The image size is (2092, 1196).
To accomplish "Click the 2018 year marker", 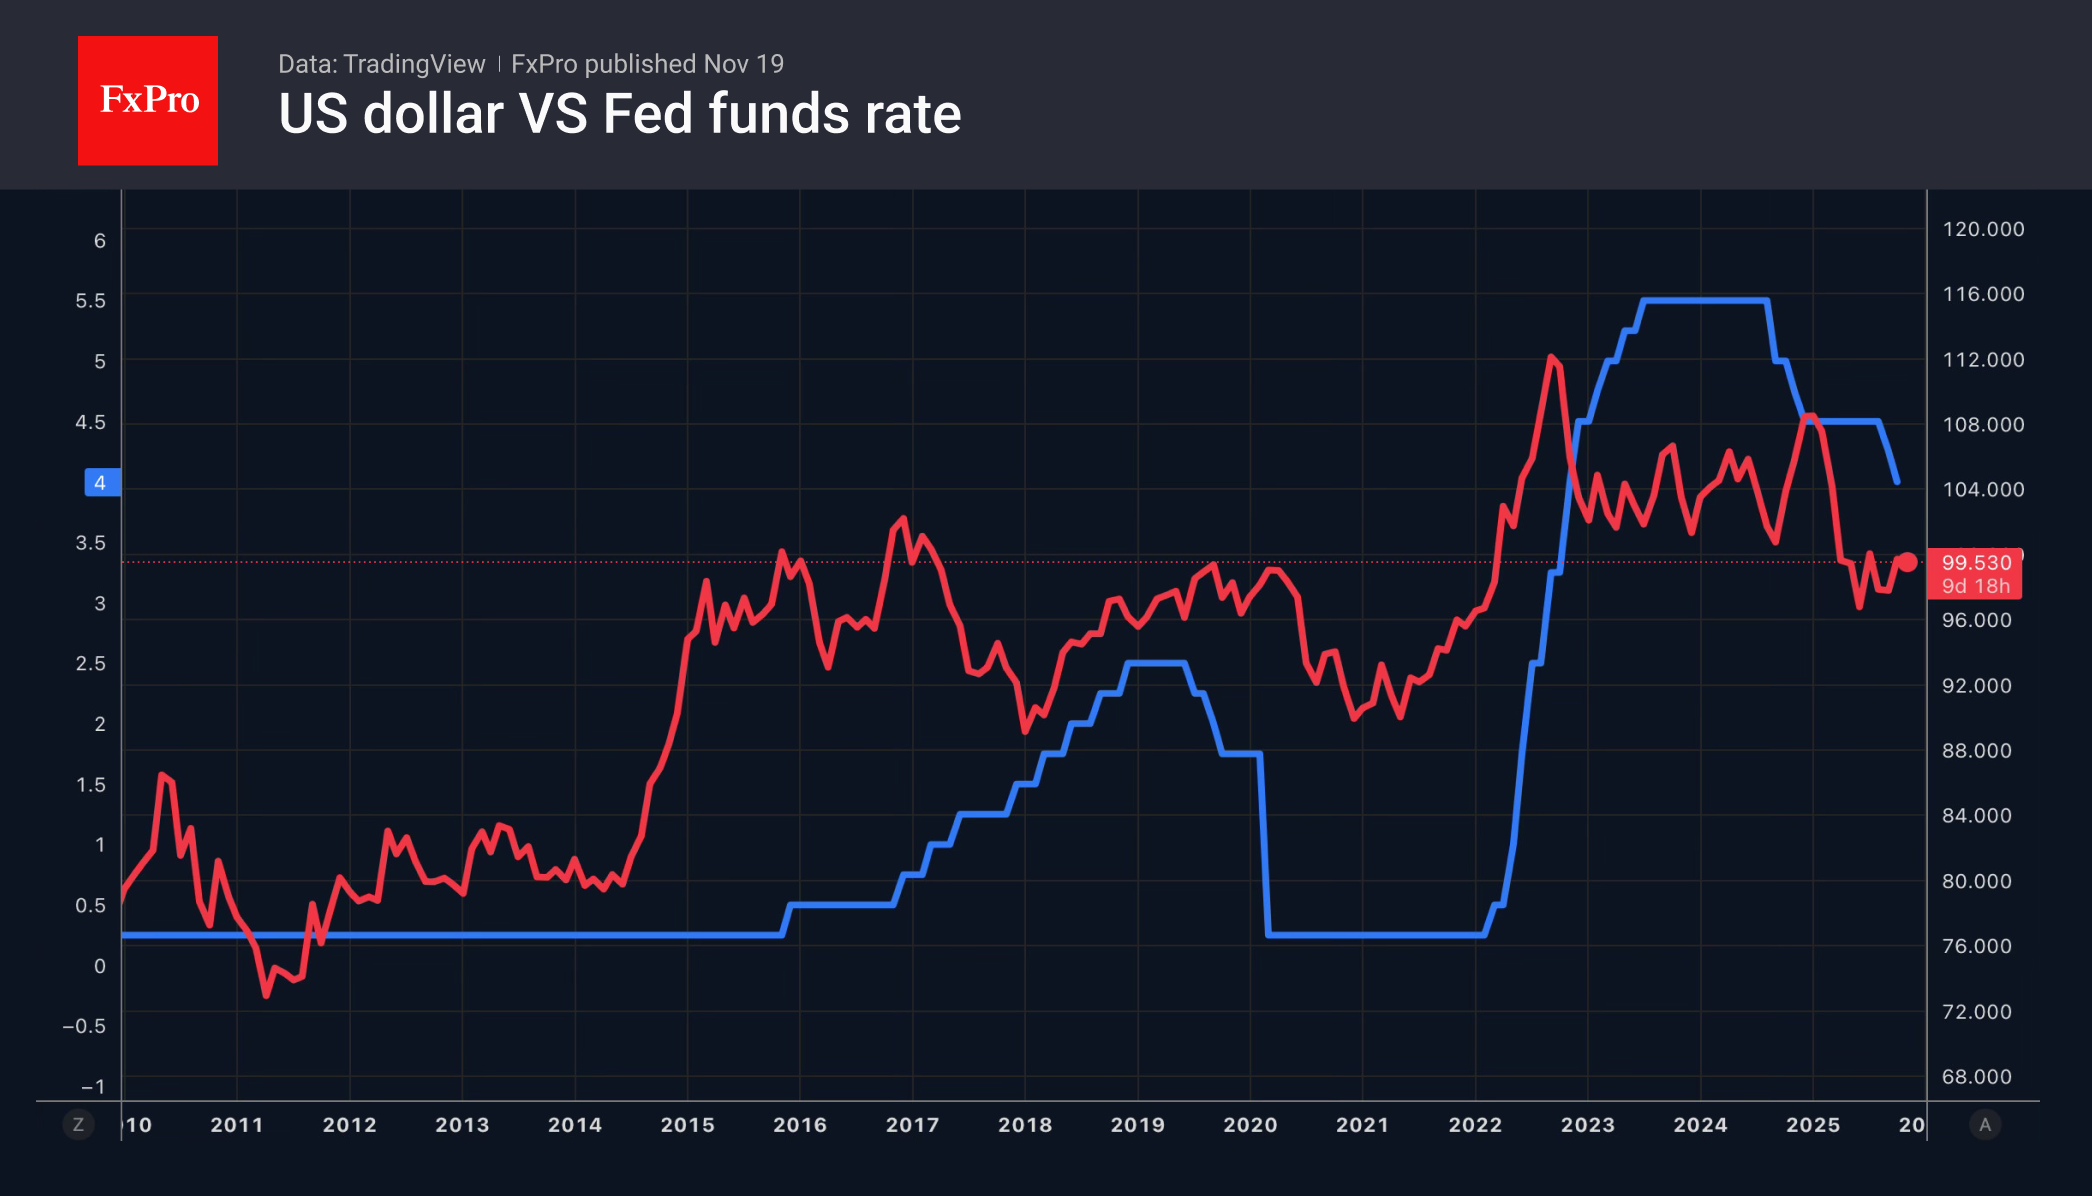I will (x=1025, y=1125).
